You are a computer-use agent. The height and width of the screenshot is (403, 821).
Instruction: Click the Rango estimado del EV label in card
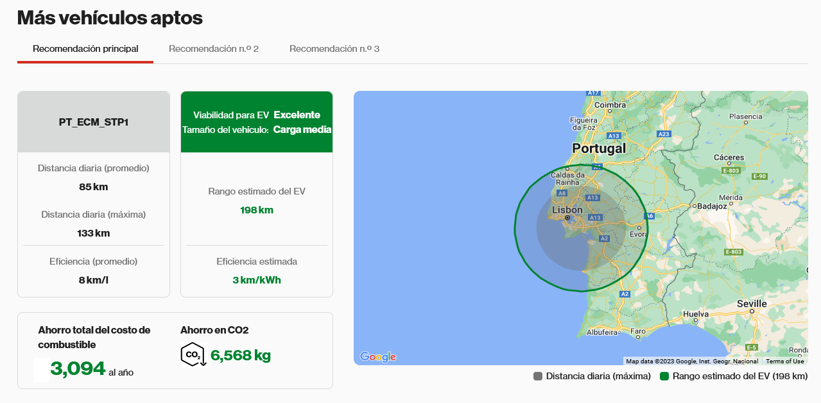tap(257, 192)
